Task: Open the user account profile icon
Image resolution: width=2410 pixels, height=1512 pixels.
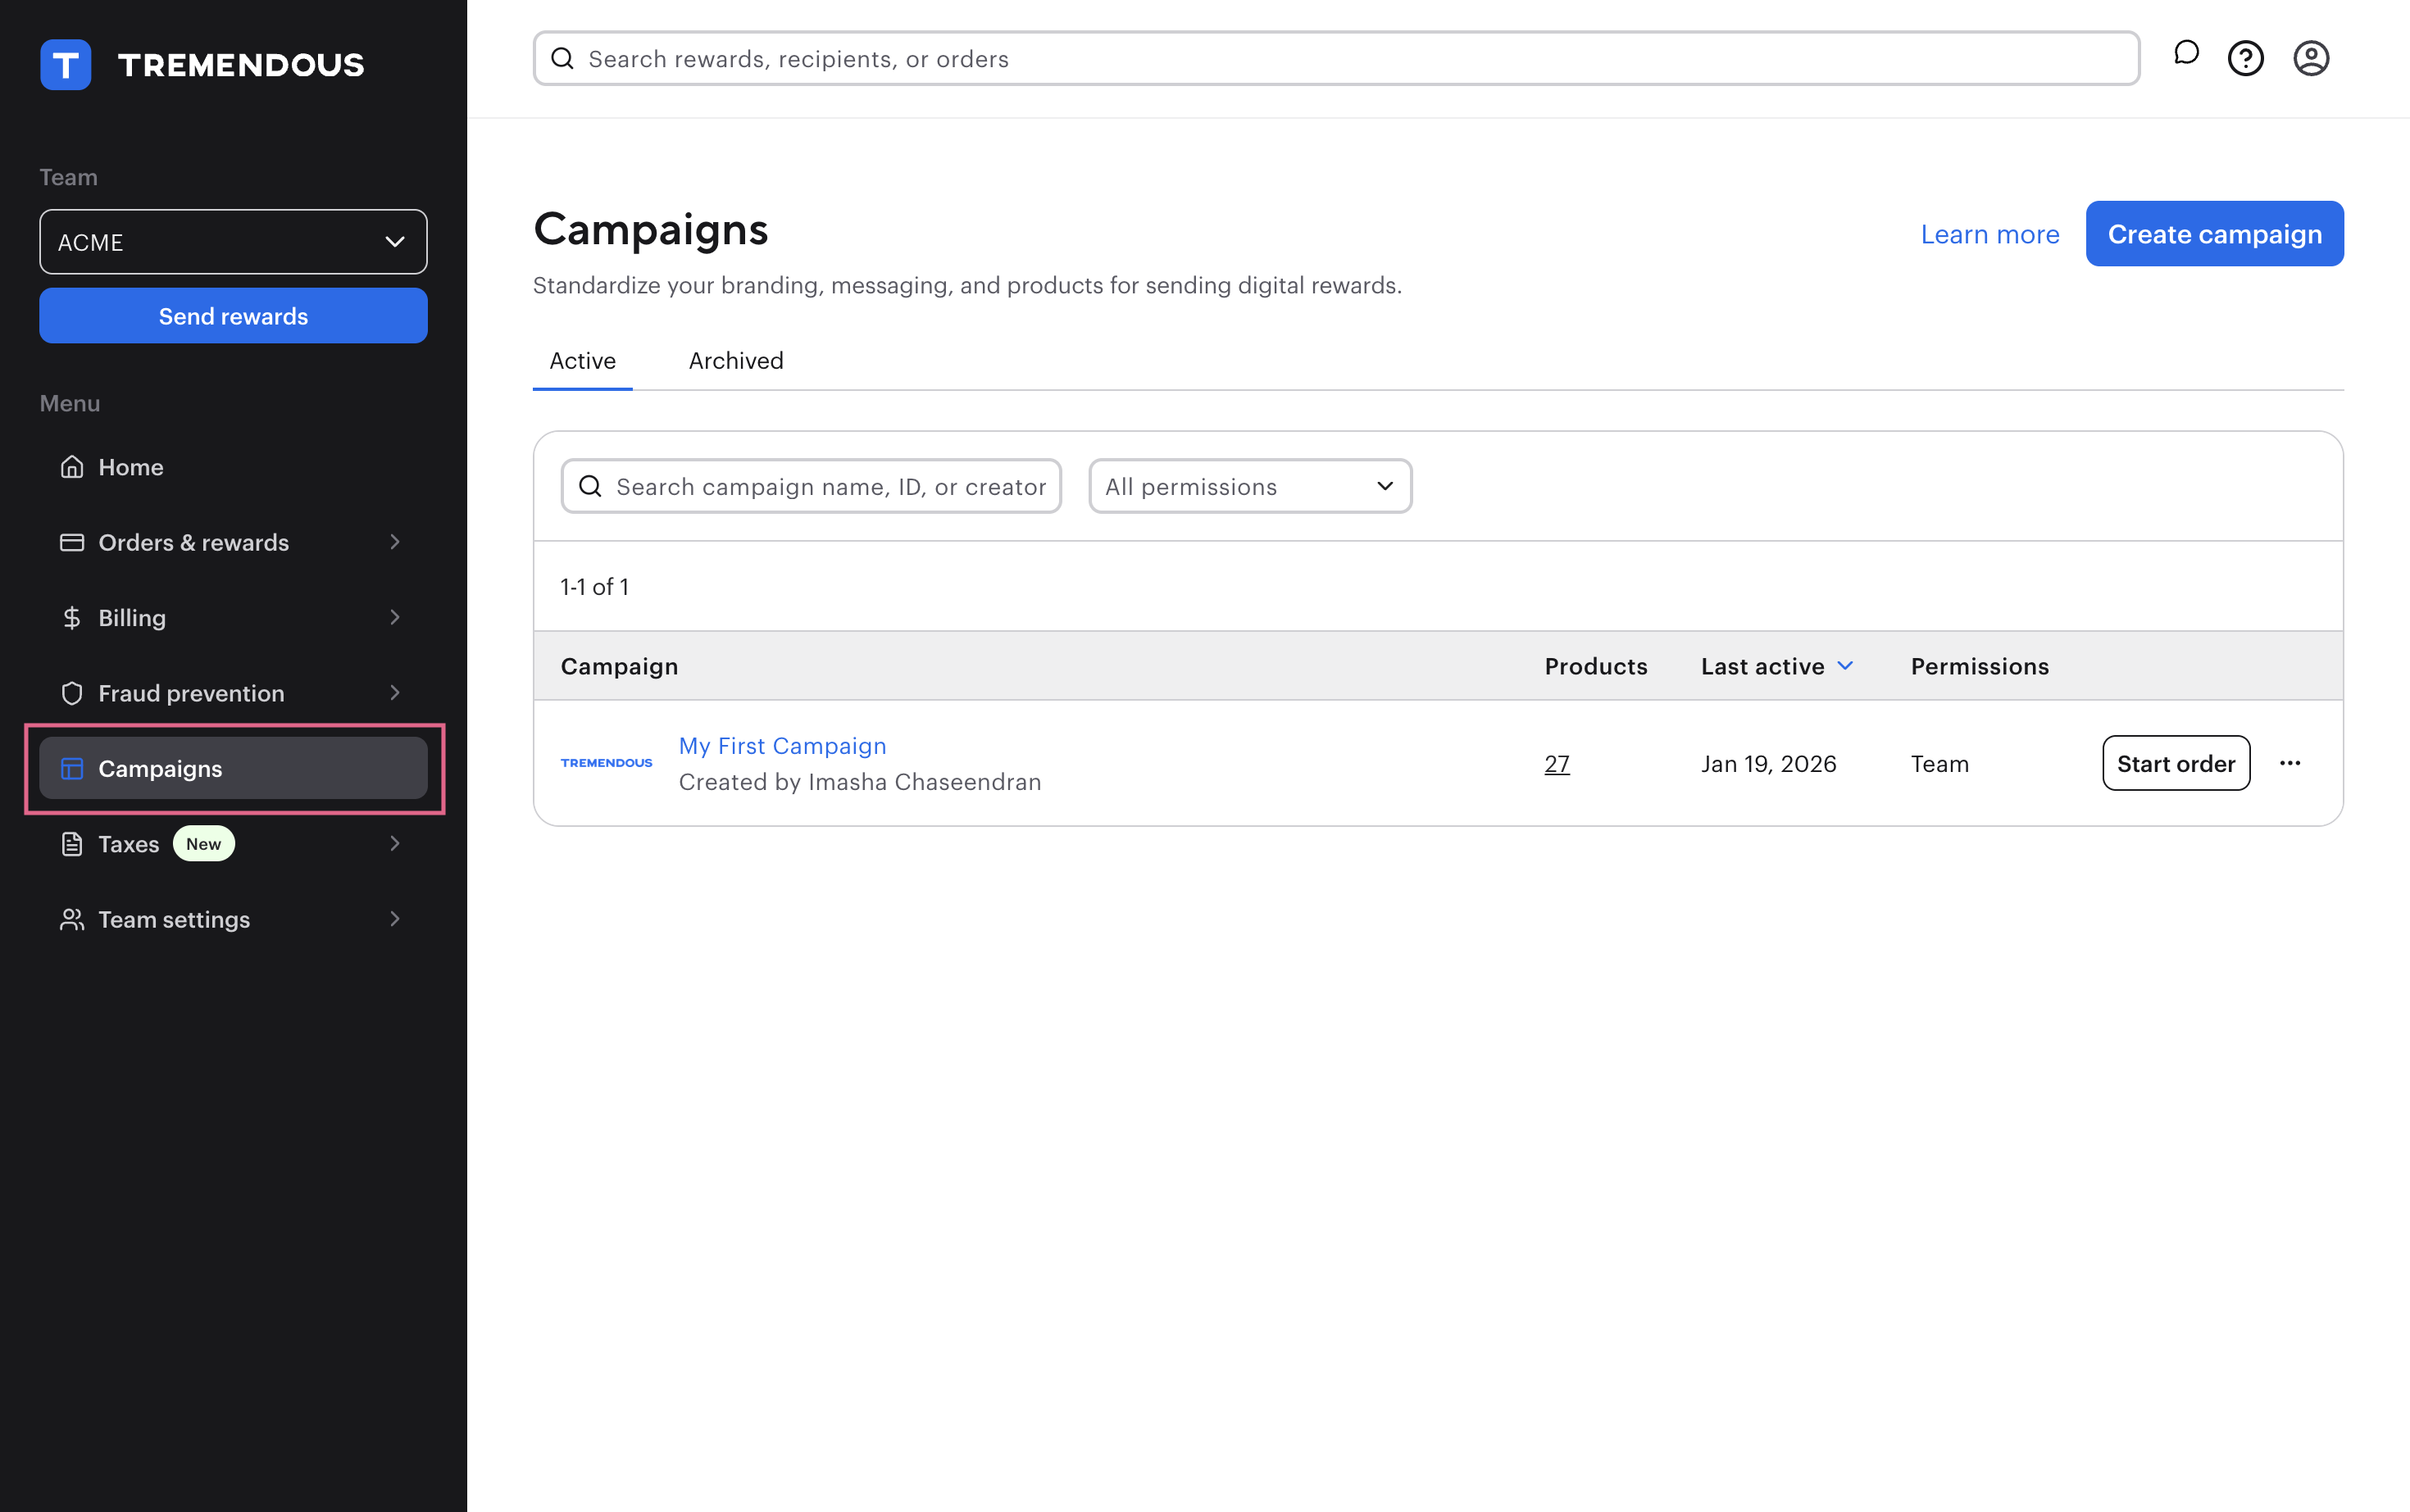Action: coord(2310,58)
